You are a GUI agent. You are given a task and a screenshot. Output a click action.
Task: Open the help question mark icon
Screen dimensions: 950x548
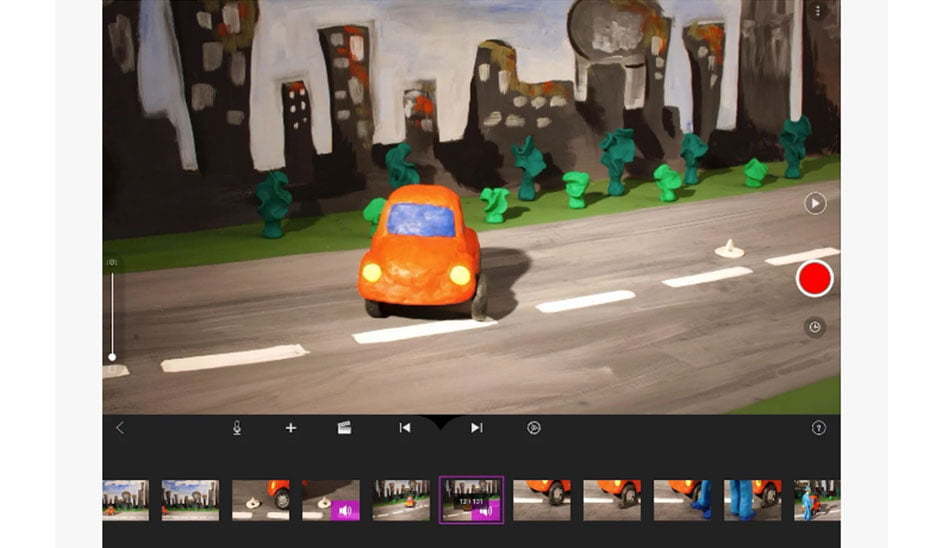point(819,428)
